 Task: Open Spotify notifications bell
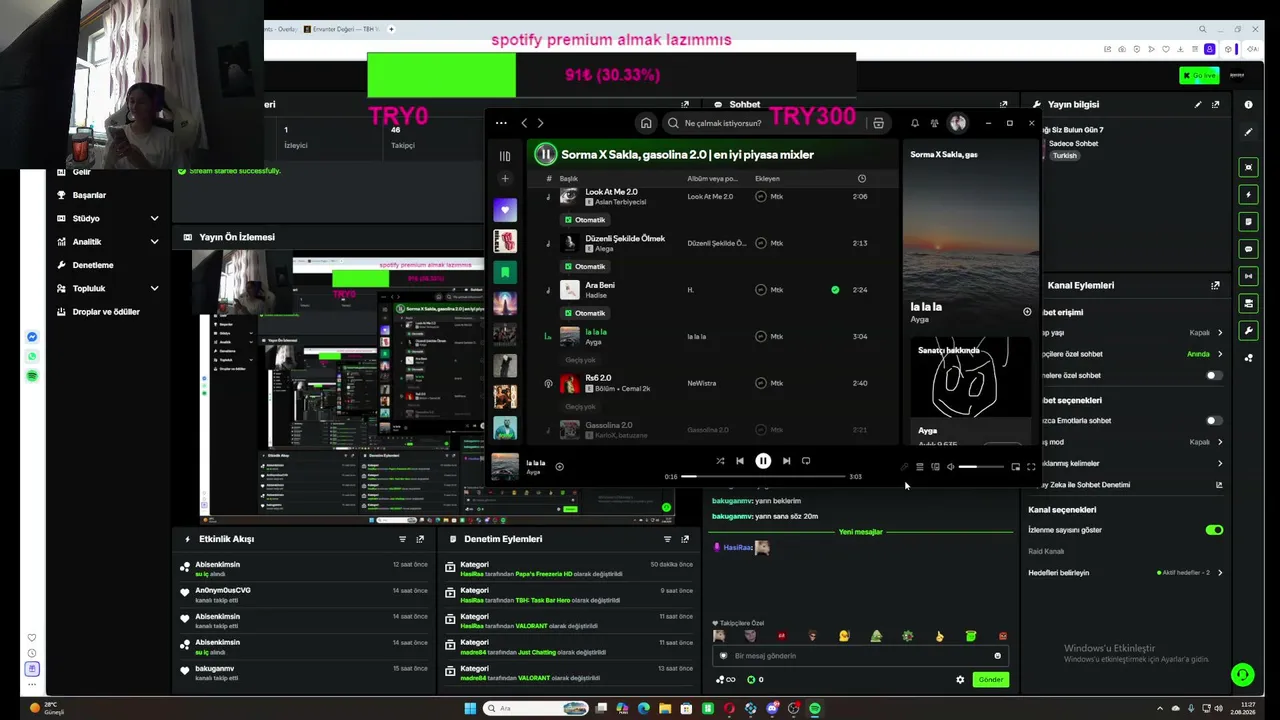[914, 123]
